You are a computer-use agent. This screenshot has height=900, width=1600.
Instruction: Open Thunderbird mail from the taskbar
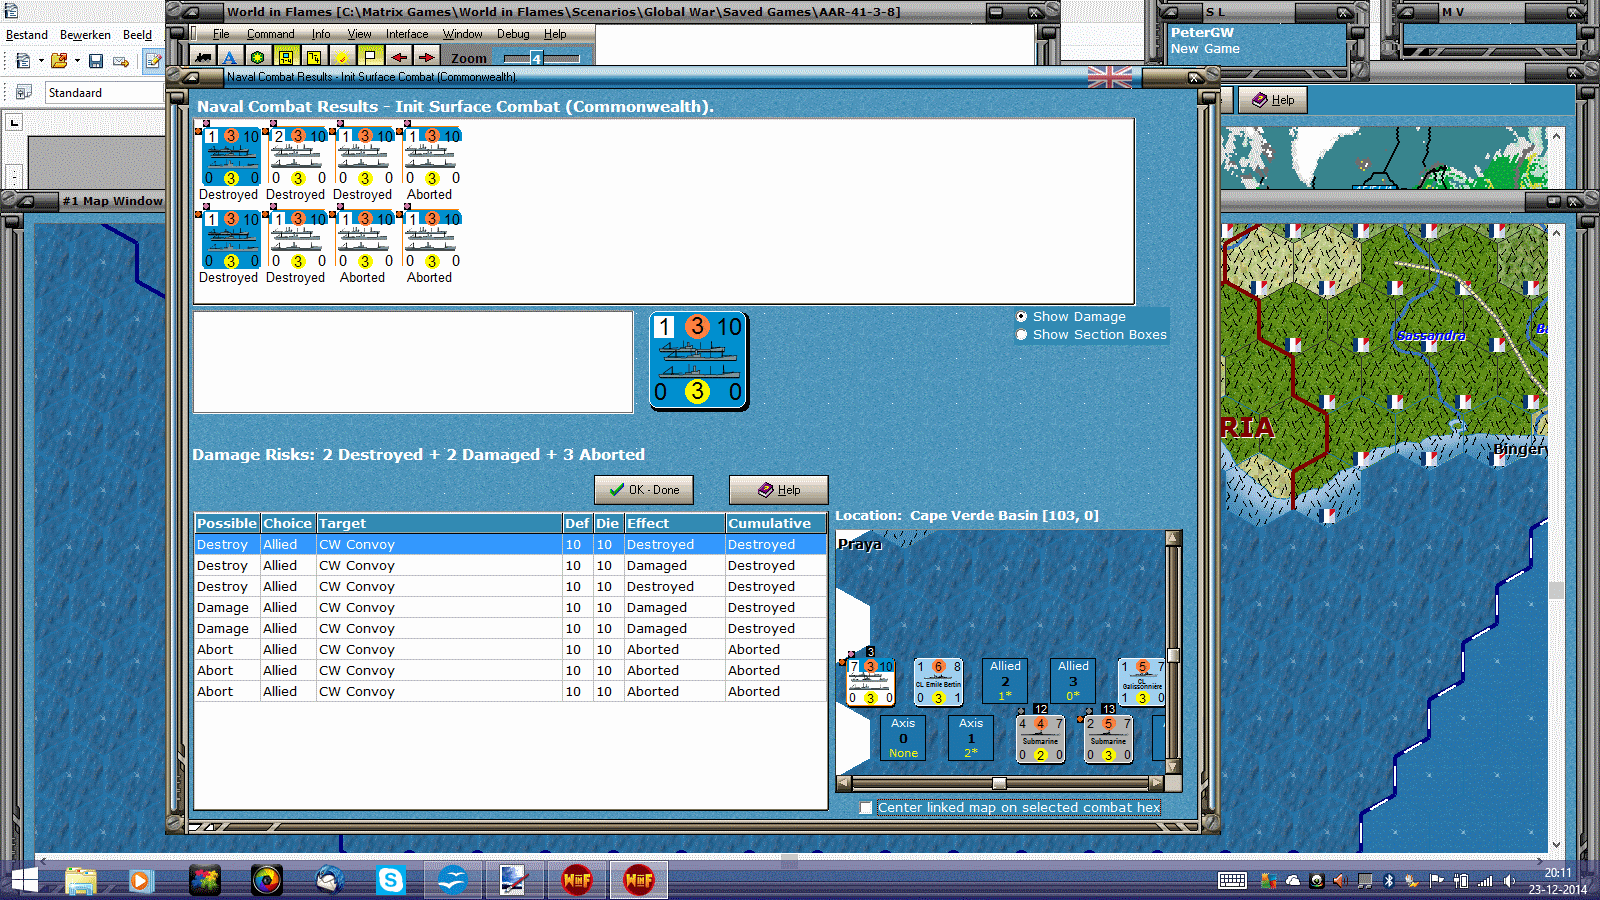point(329,880)
